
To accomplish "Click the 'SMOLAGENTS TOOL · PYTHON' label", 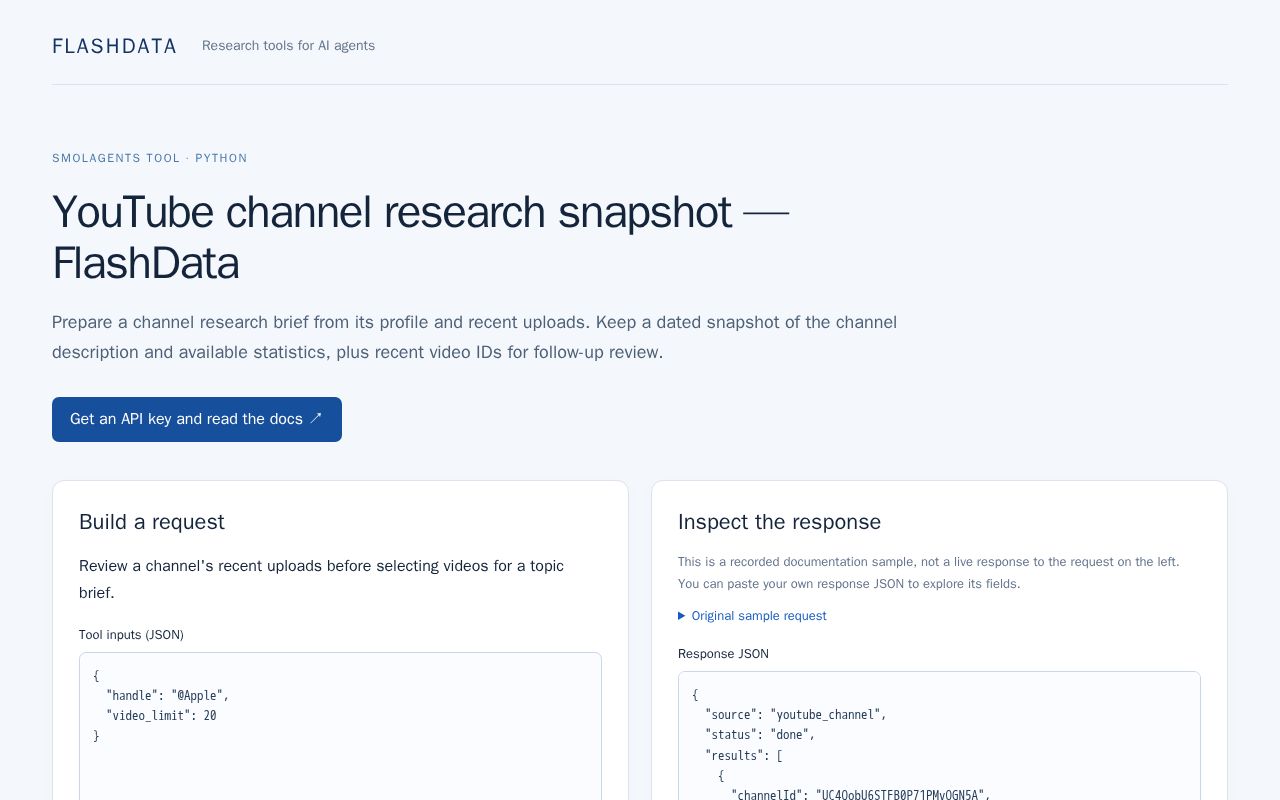I will [x=150, y=158].
